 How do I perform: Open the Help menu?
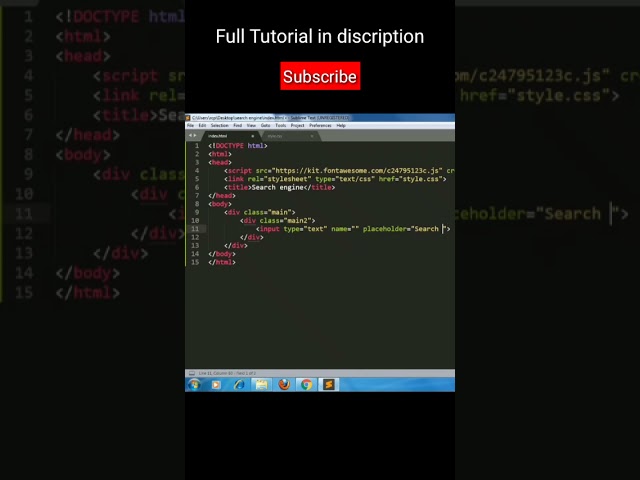341,125
